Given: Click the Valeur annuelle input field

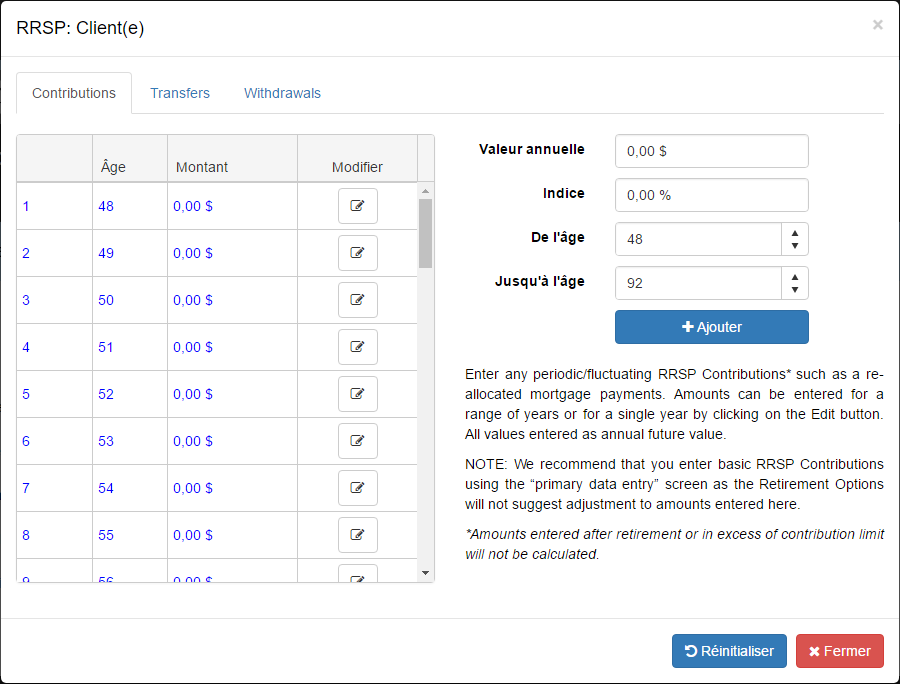Looking at the screenshot, I should pyautogui.click(x=711, y=151).
